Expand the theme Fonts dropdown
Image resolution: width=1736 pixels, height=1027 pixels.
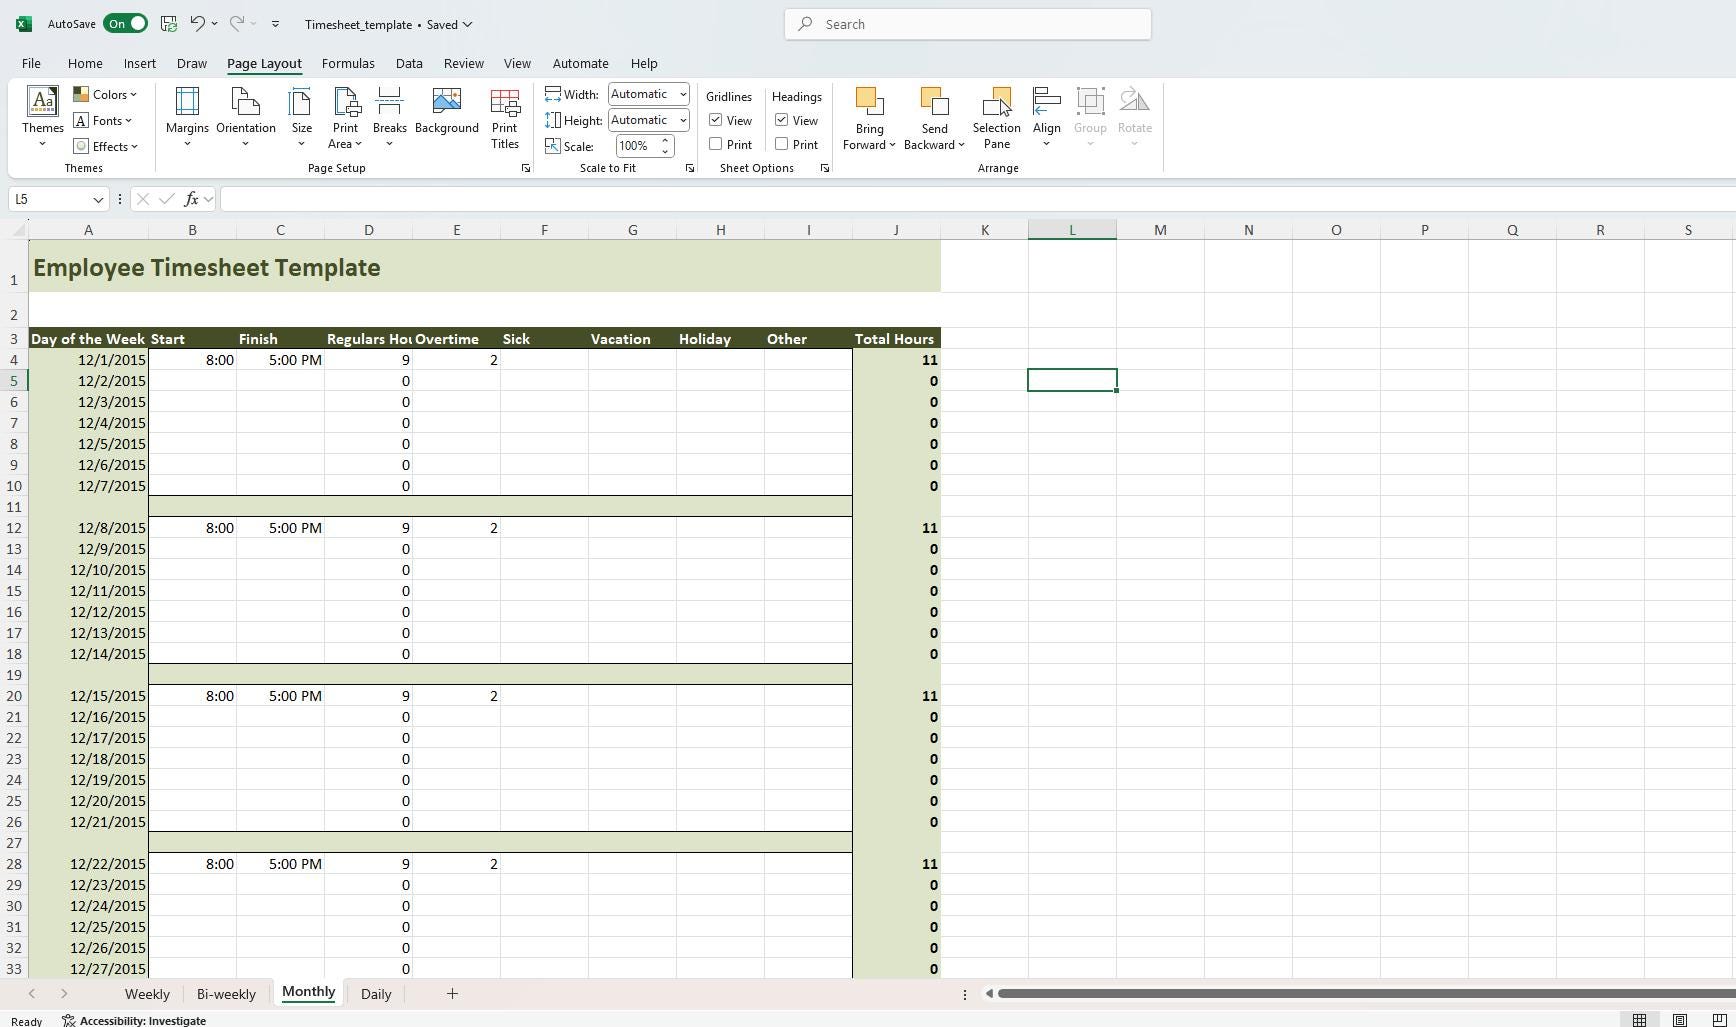tap(103, 121)
